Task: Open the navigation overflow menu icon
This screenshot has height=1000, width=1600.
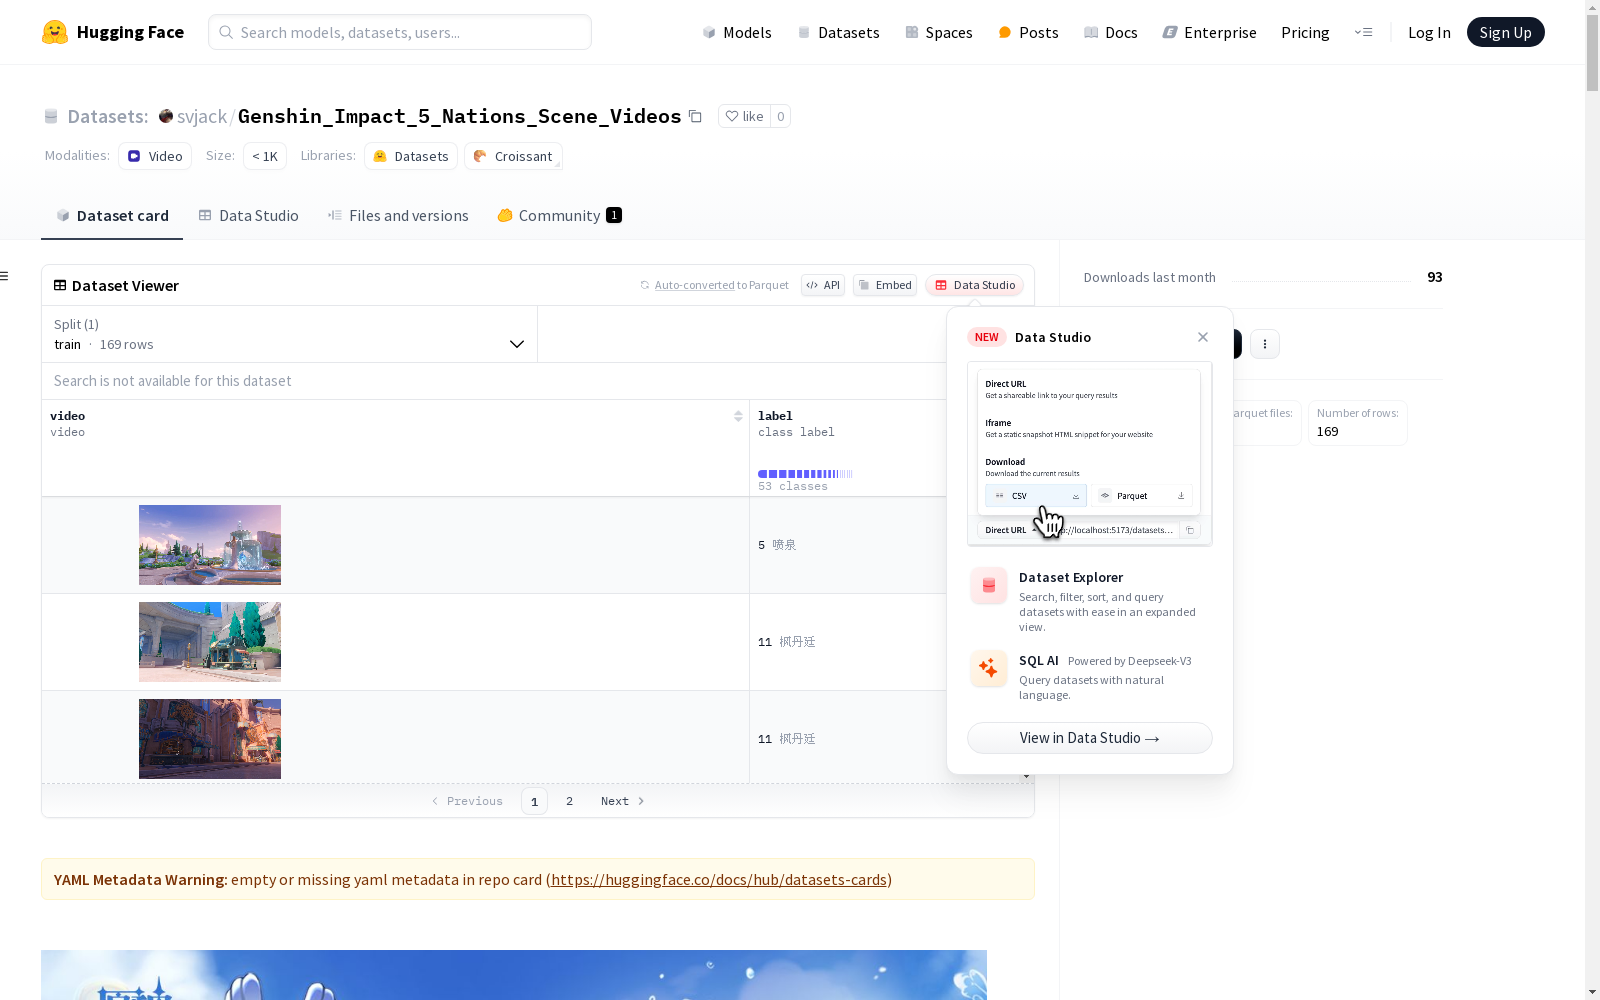Action: [x=1363, y=32]
